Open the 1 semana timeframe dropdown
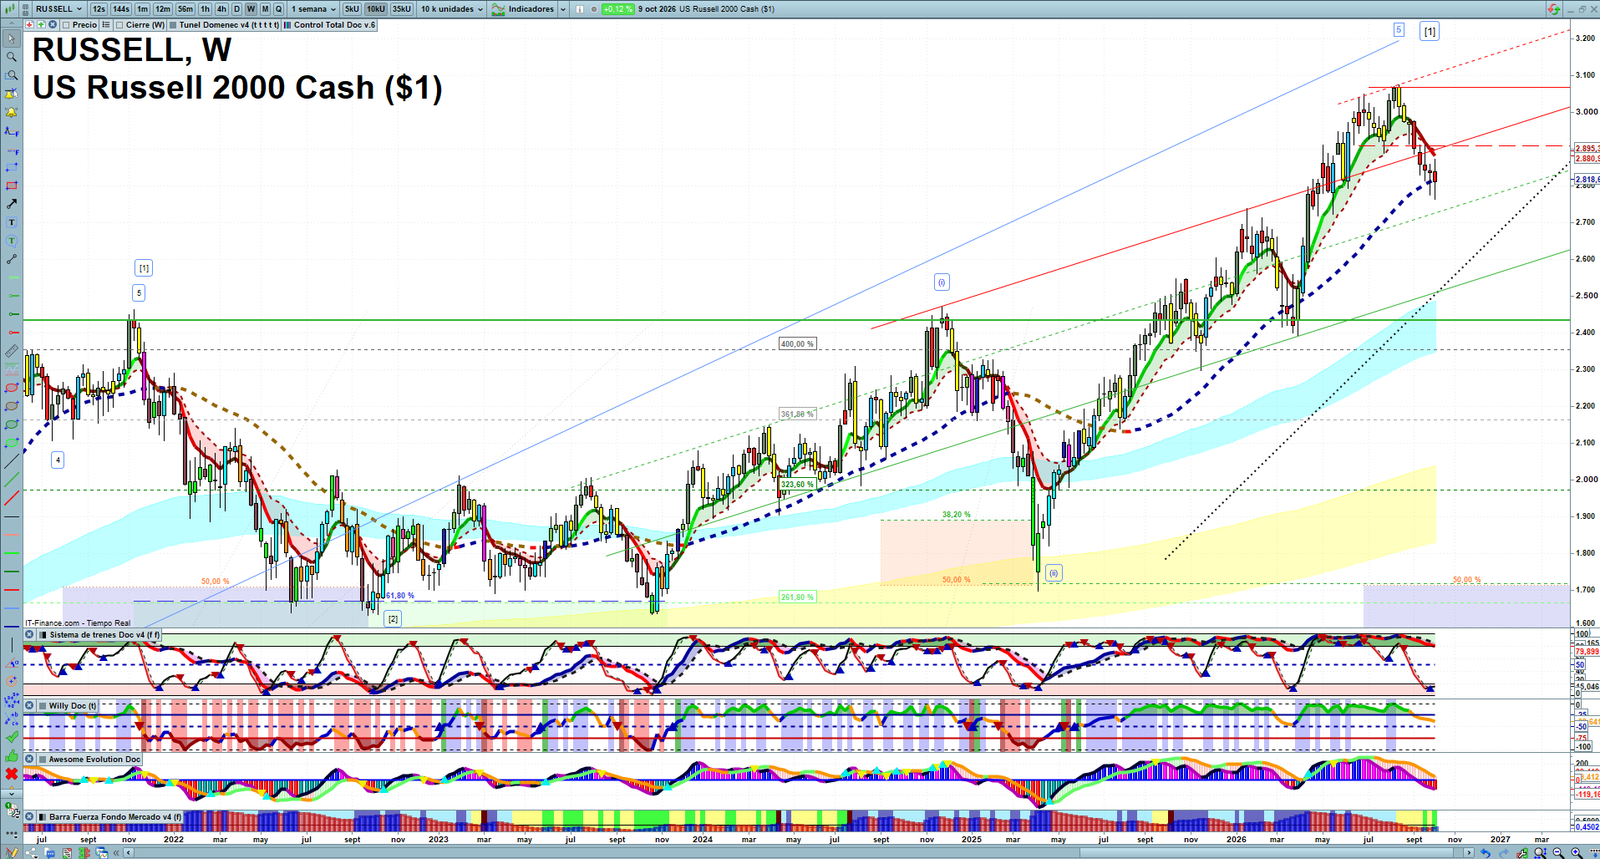 tap(314, 9)
